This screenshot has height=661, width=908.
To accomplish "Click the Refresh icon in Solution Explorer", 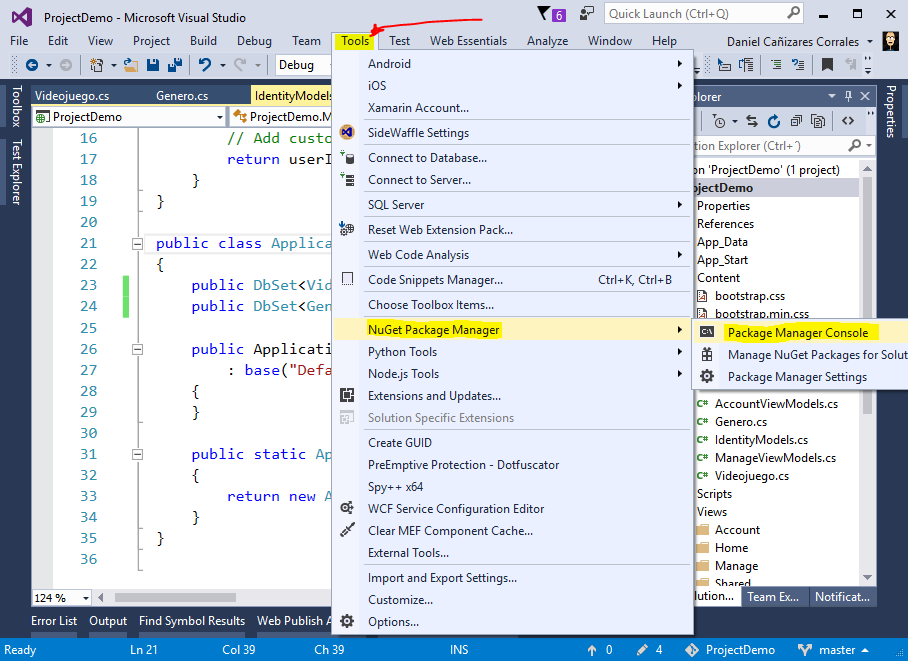I will pos(774,121).
